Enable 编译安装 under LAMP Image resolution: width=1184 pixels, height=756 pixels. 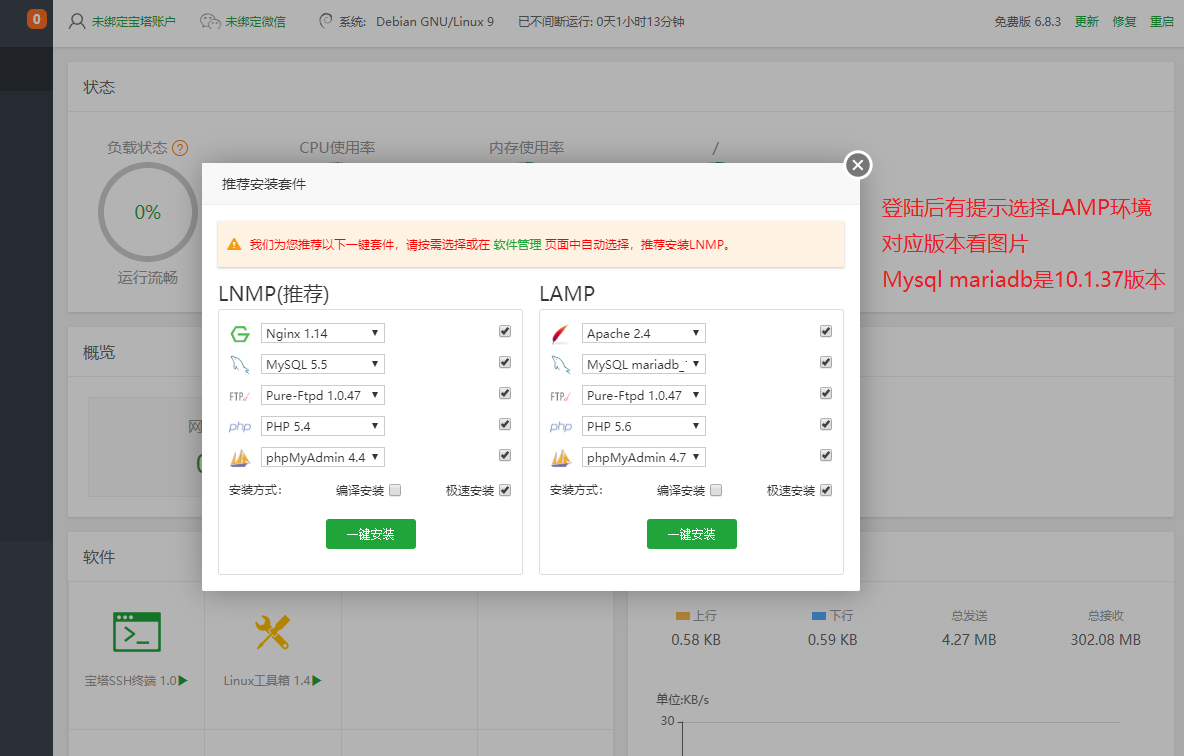coord(716,490)
